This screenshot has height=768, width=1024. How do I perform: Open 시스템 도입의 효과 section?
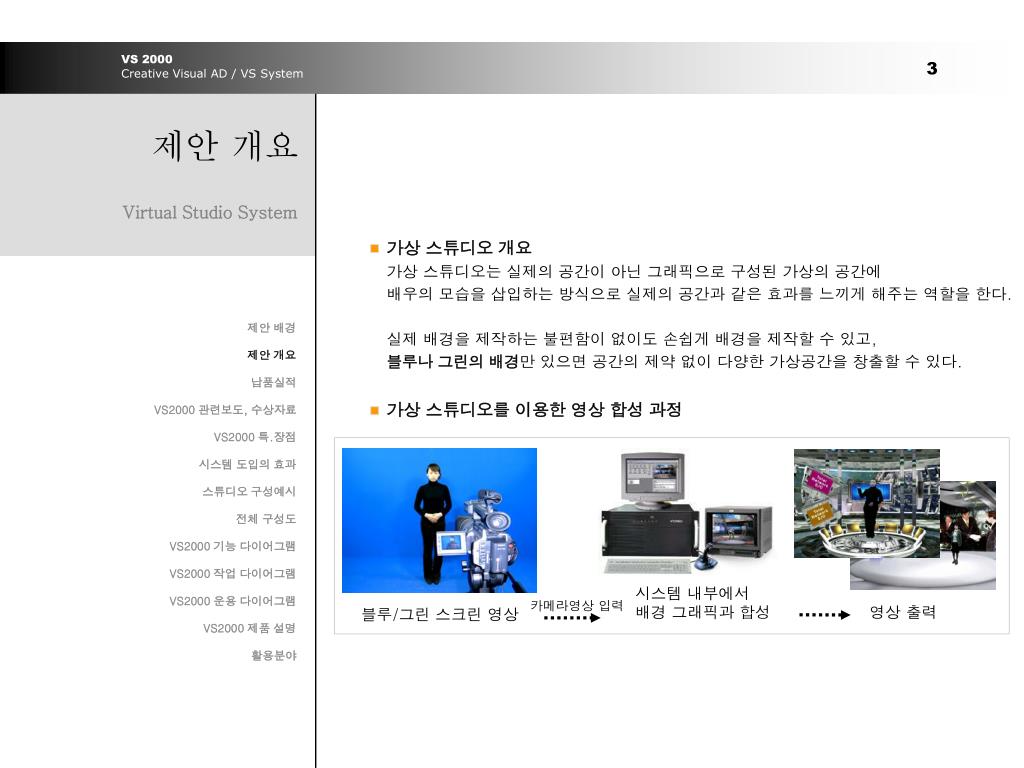click(x=248, y=464)
